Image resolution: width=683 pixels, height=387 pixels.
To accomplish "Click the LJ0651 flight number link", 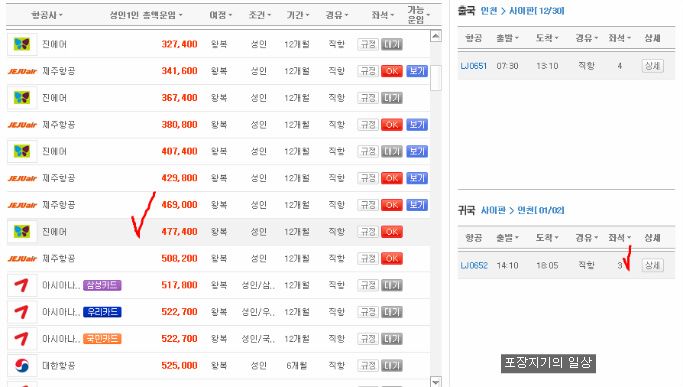I will (x=473, y=66).
